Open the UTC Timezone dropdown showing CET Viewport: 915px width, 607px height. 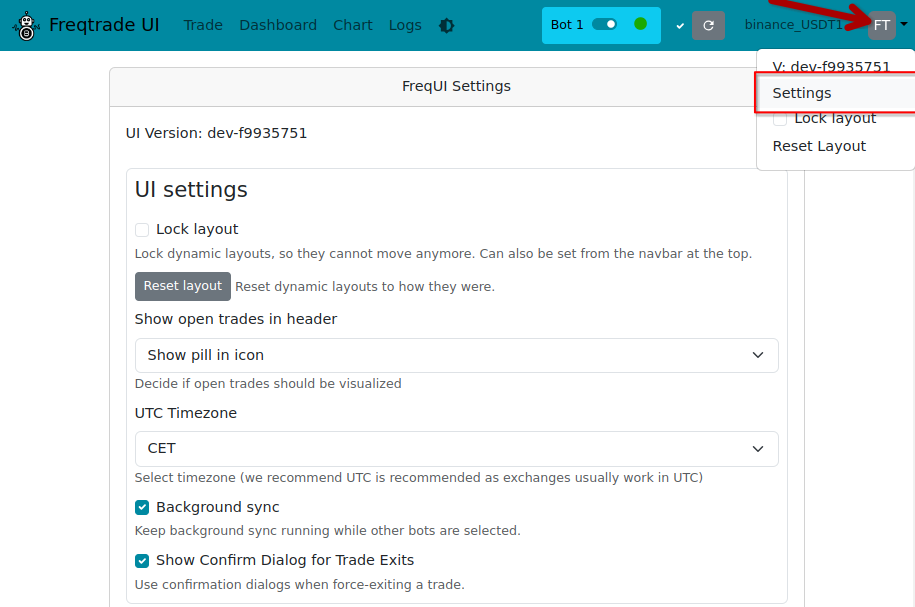tap(456, 448)
